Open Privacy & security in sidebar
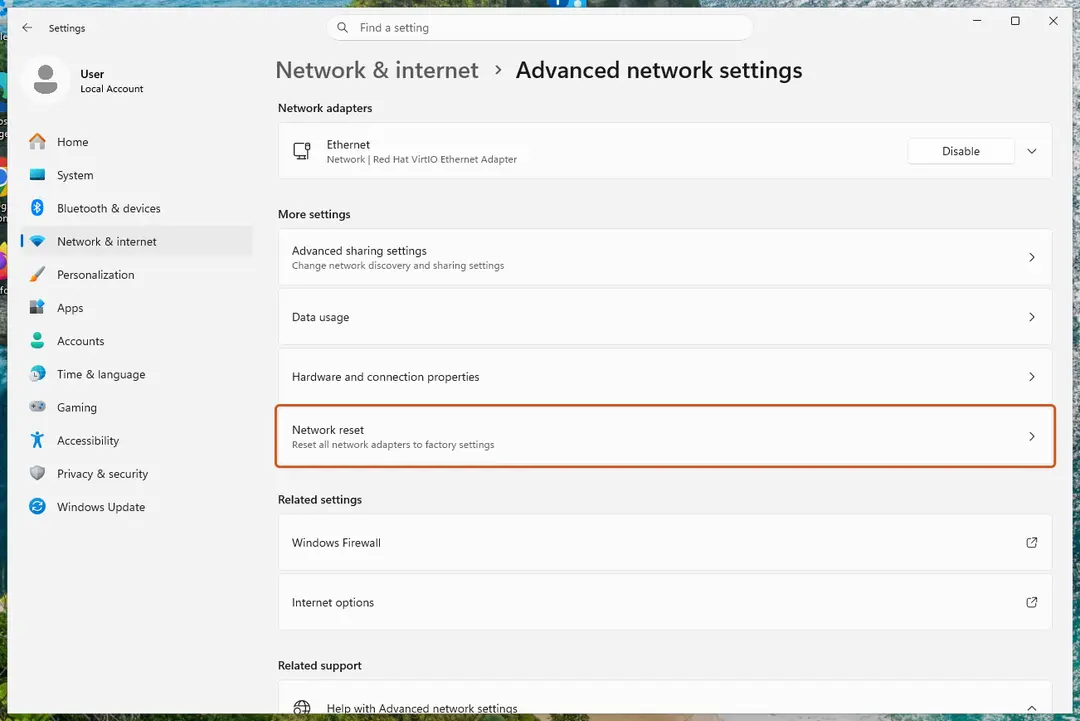 coord(136,474)
